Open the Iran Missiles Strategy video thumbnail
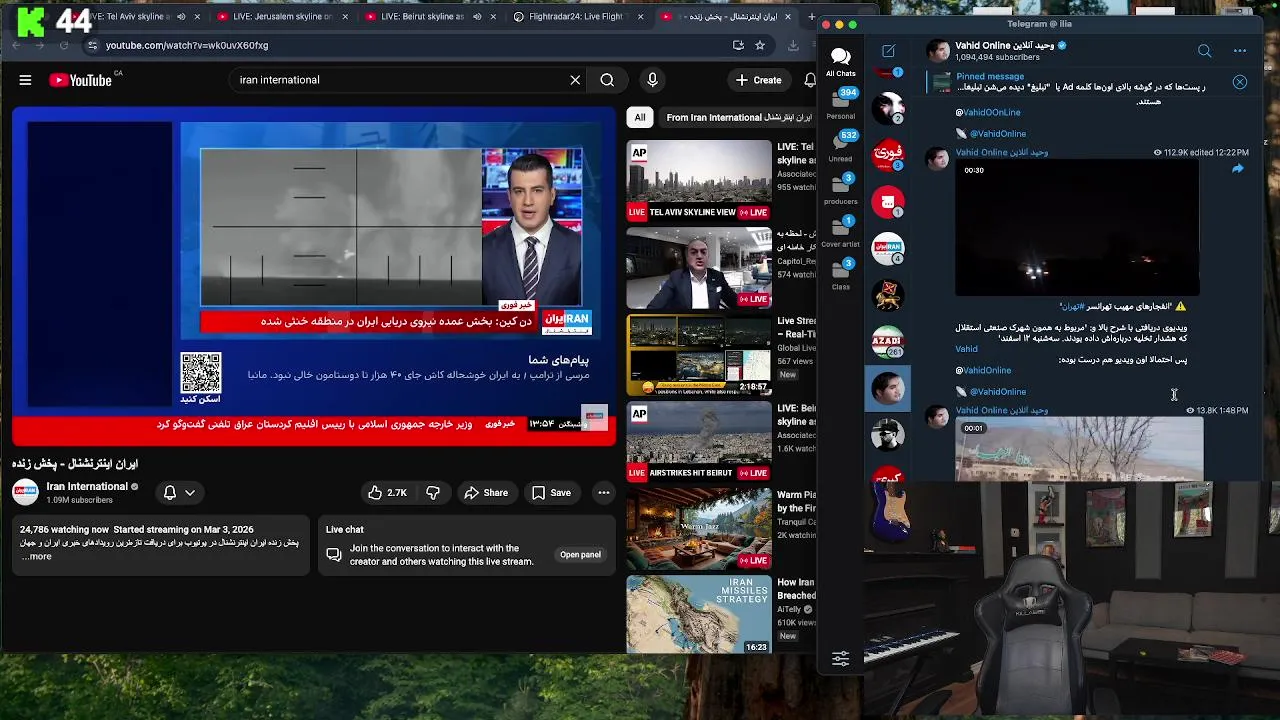The width and height of the screenshot is (1280, 720). tap(699, 615)
